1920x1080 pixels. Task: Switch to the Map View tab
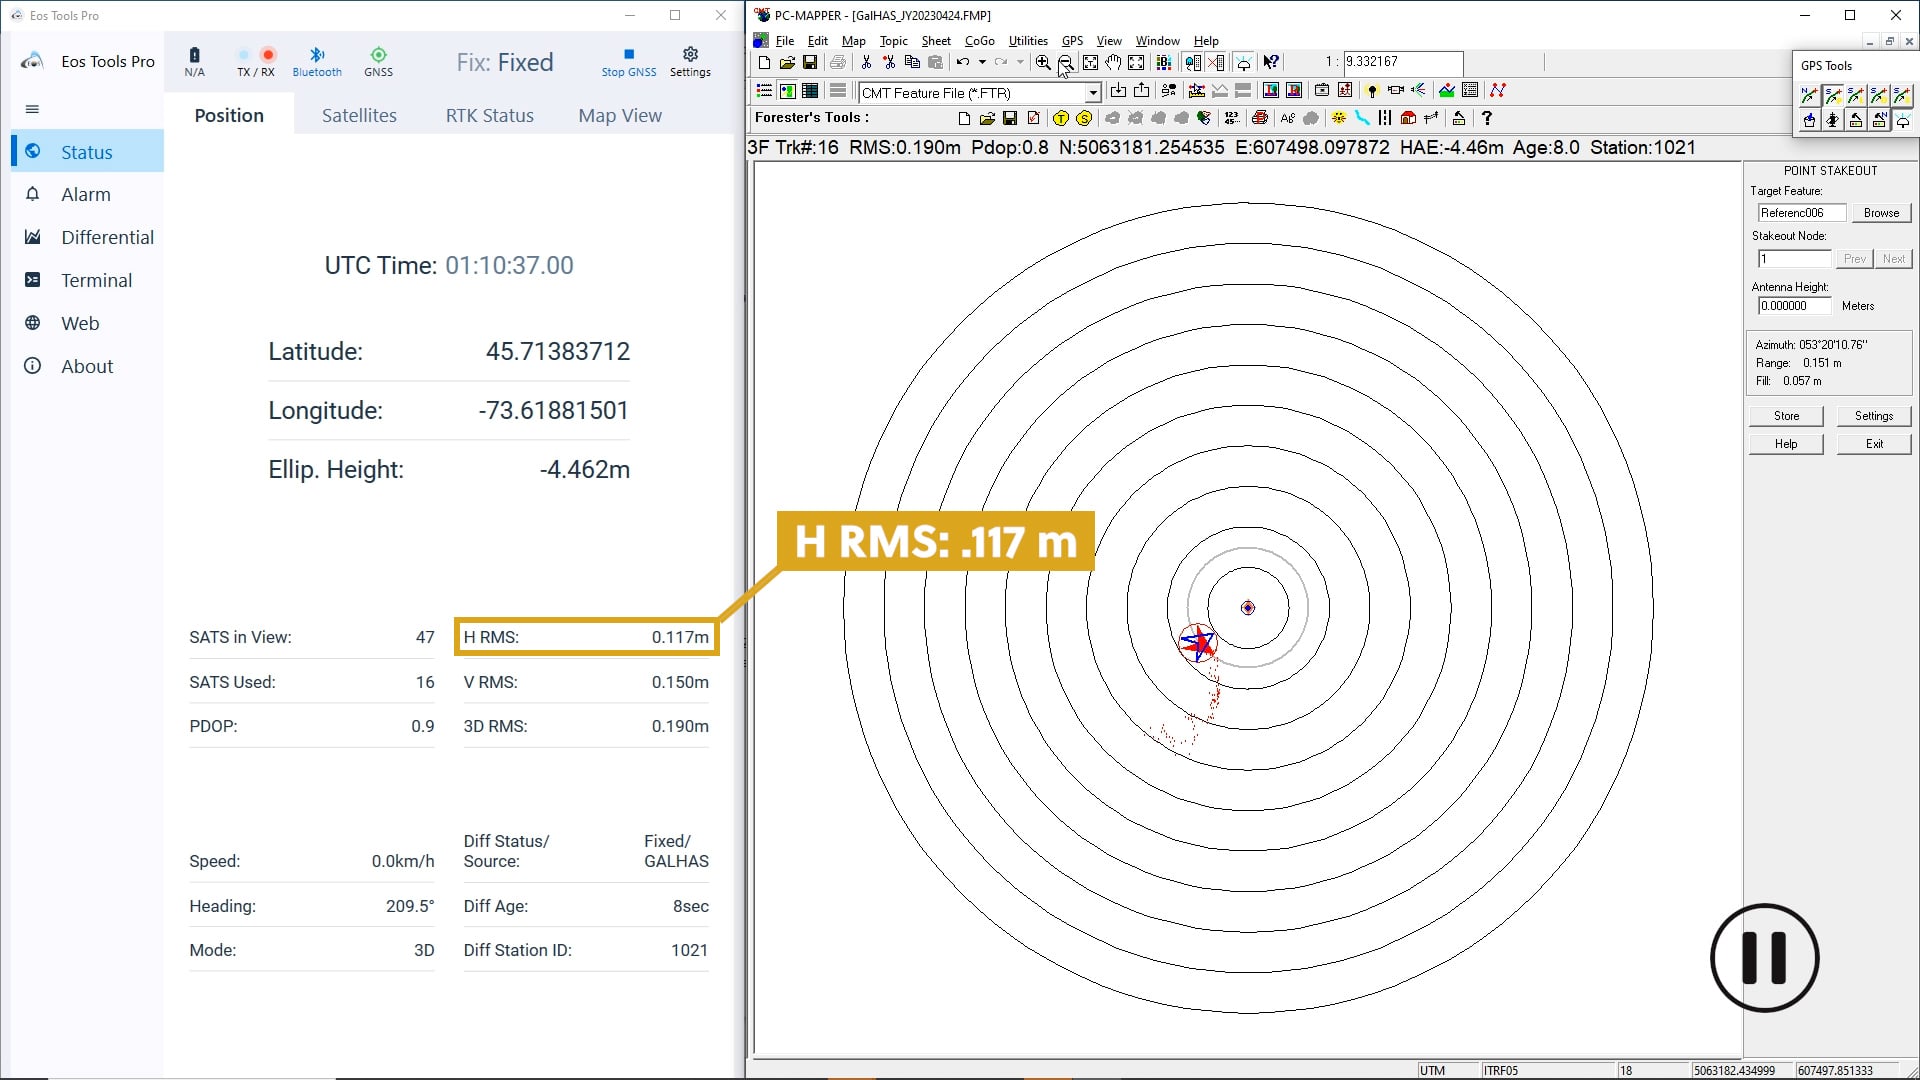620,115
